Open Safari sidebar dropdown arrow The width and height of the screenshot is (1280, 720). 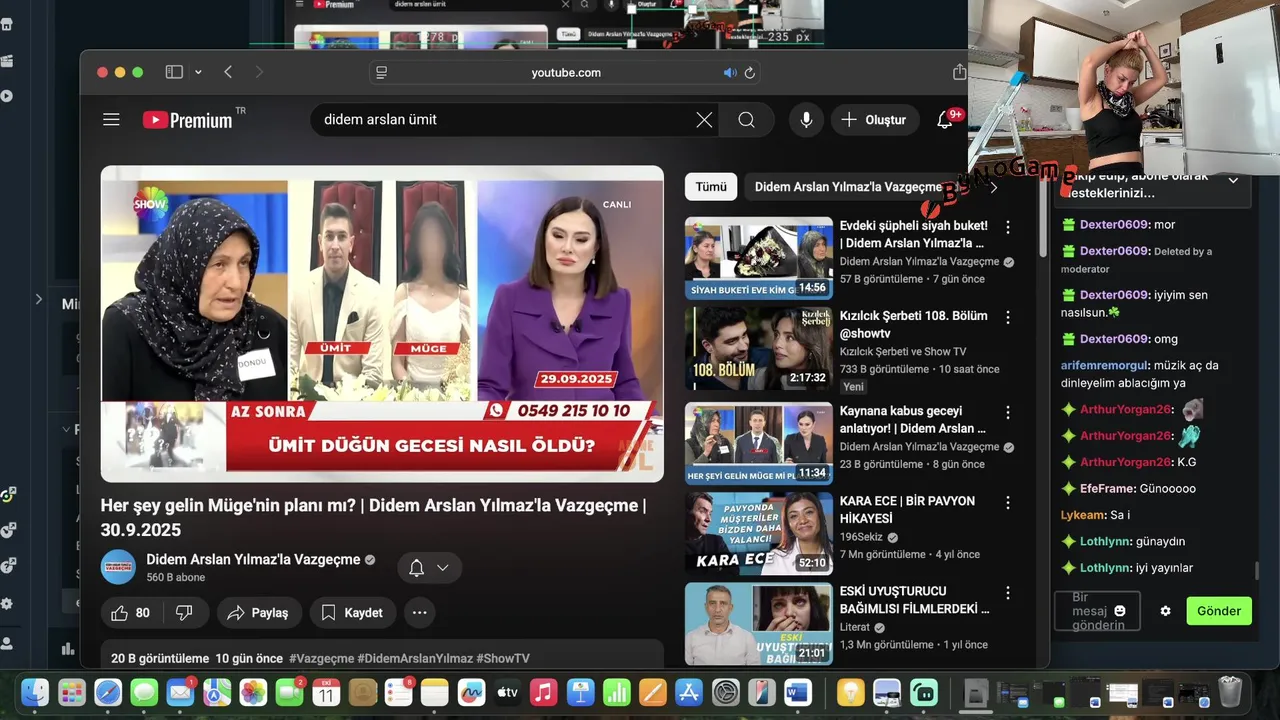coord(198,72)
